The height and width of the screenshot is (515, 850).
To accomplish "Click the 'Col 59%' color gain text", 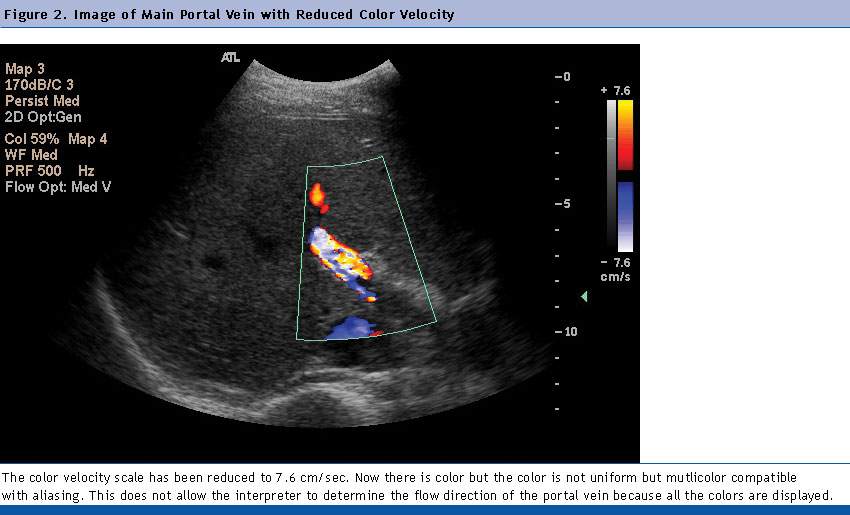I will pyautogui.click(x=31, y=139).
